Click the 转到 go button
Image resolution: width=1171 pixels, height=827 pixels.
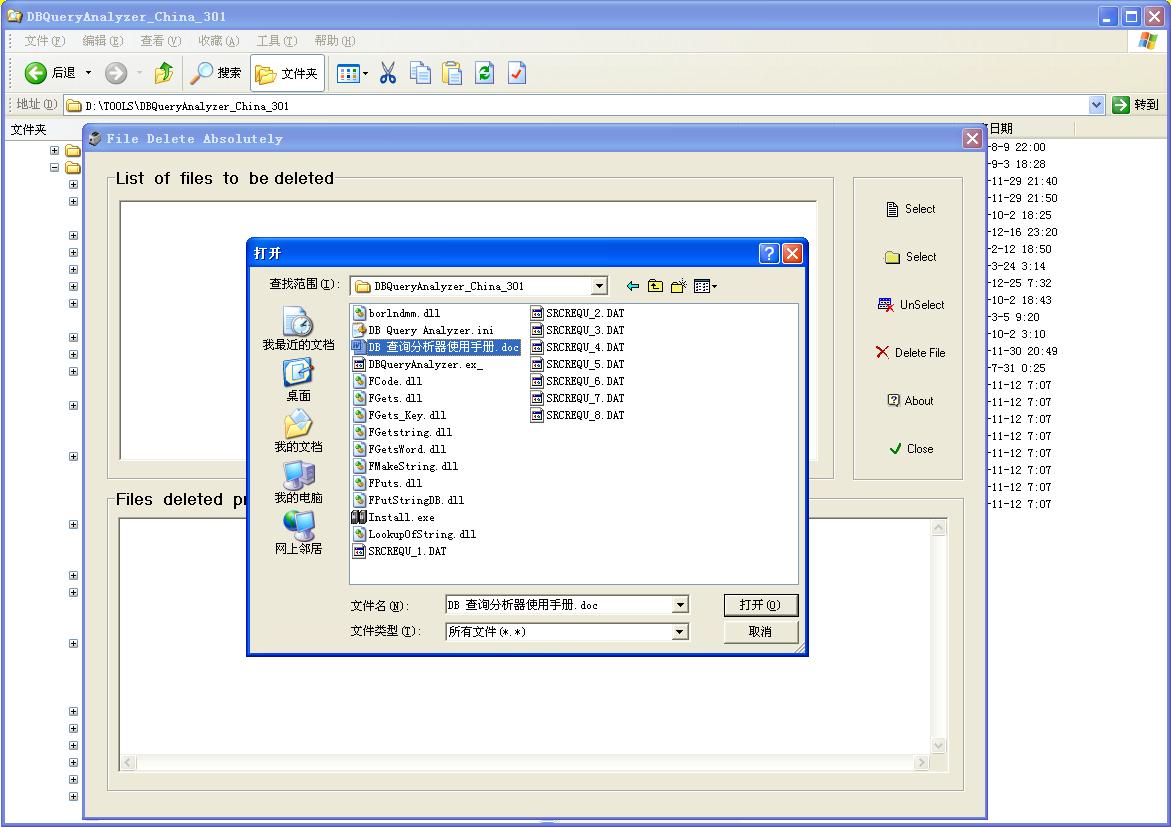(1135, 105)
